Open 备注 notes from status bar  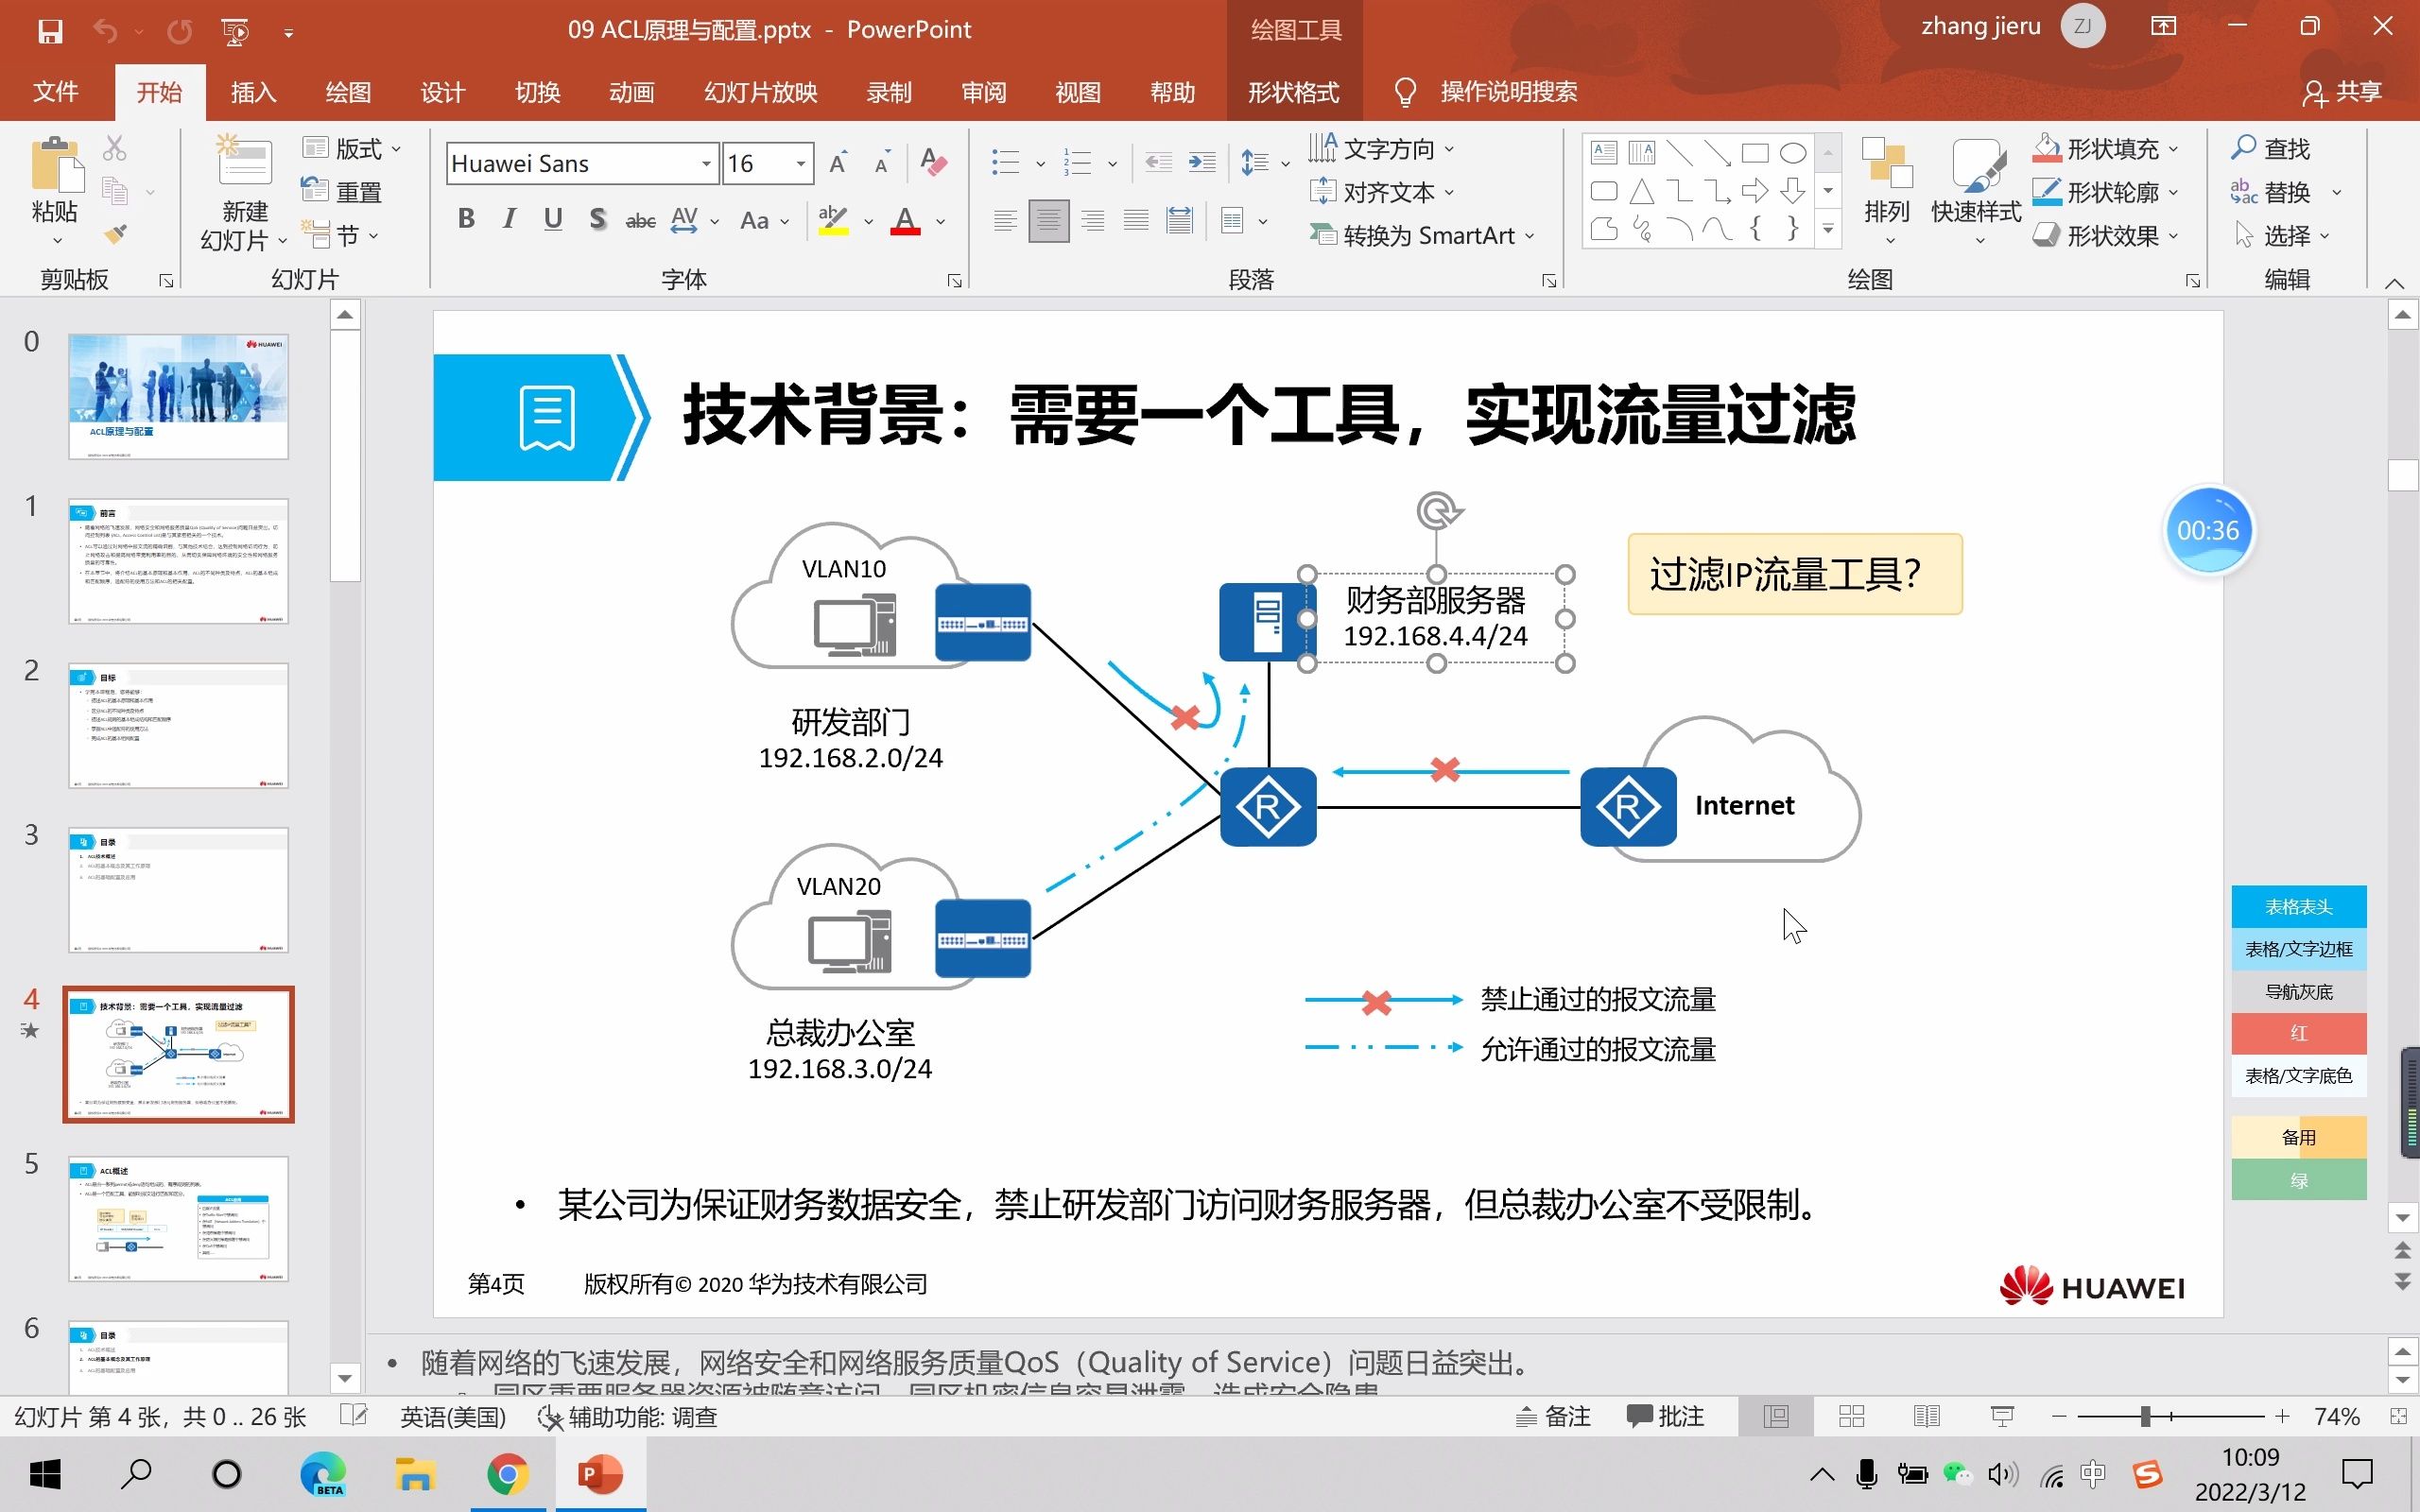pyautogui.click(x=1553, y=1416)
